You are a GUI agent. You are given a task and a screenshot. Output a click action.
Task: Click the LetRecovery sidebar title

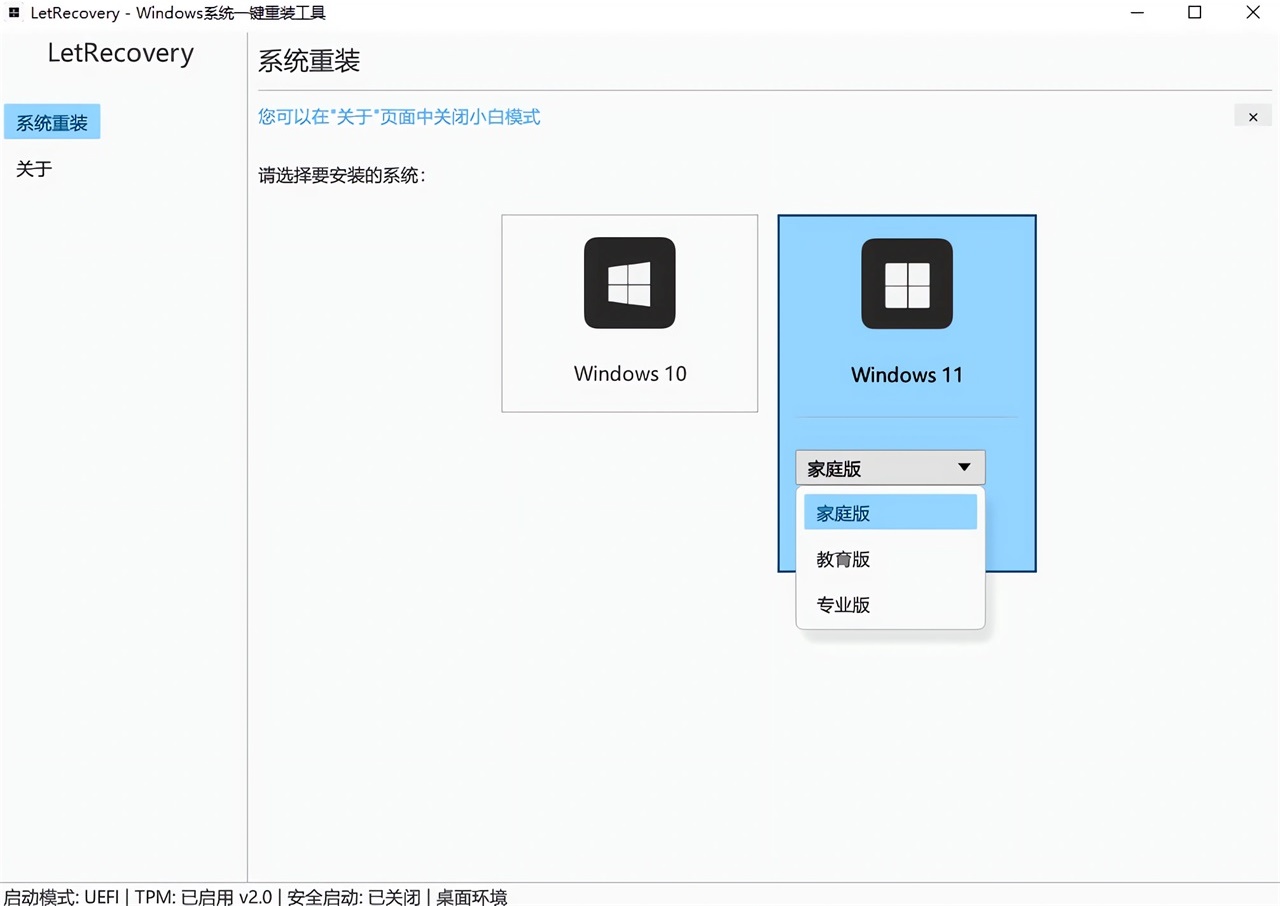click(x=121, y=53)
